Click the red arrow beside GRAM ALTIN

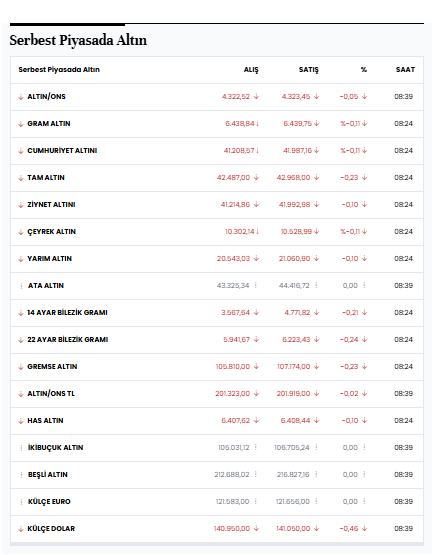click(21, 124)
